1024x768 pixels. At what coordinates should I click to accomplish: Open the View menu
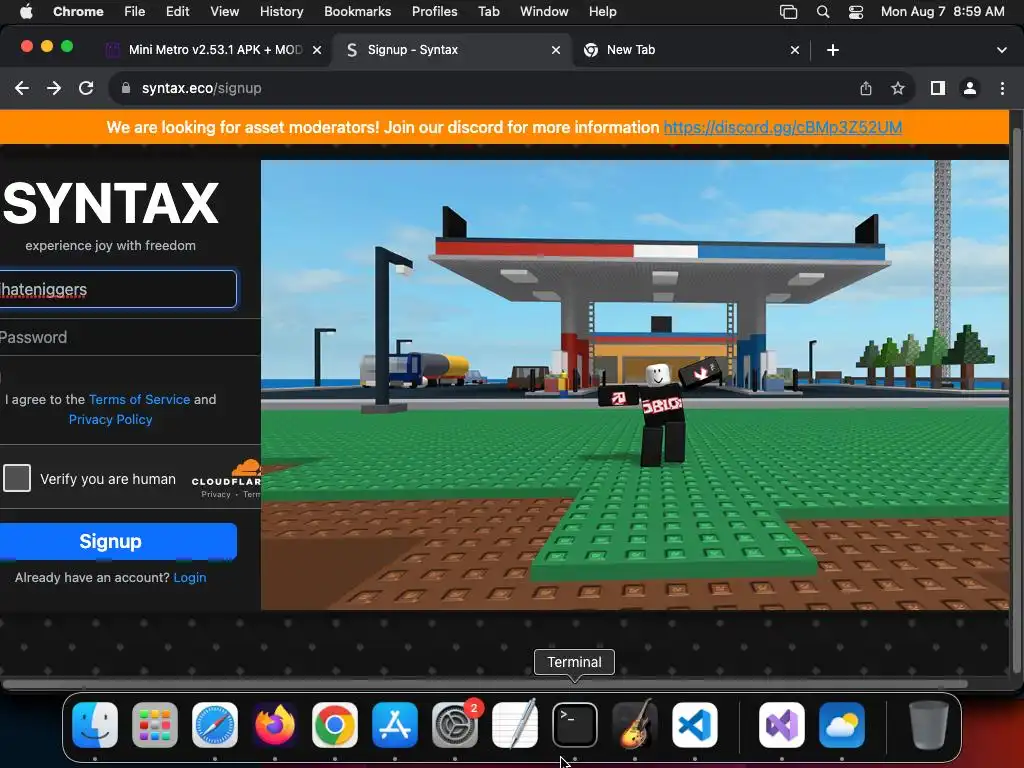coord(225,12)
